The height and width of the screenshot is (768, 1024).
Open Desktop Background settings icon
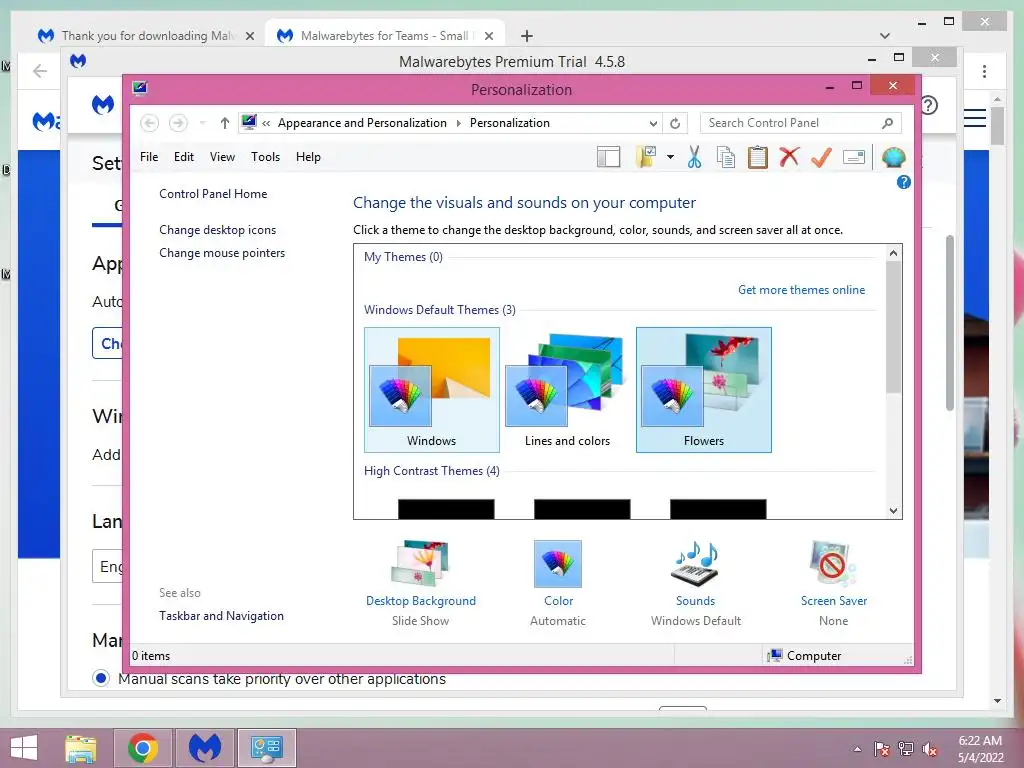421,564
